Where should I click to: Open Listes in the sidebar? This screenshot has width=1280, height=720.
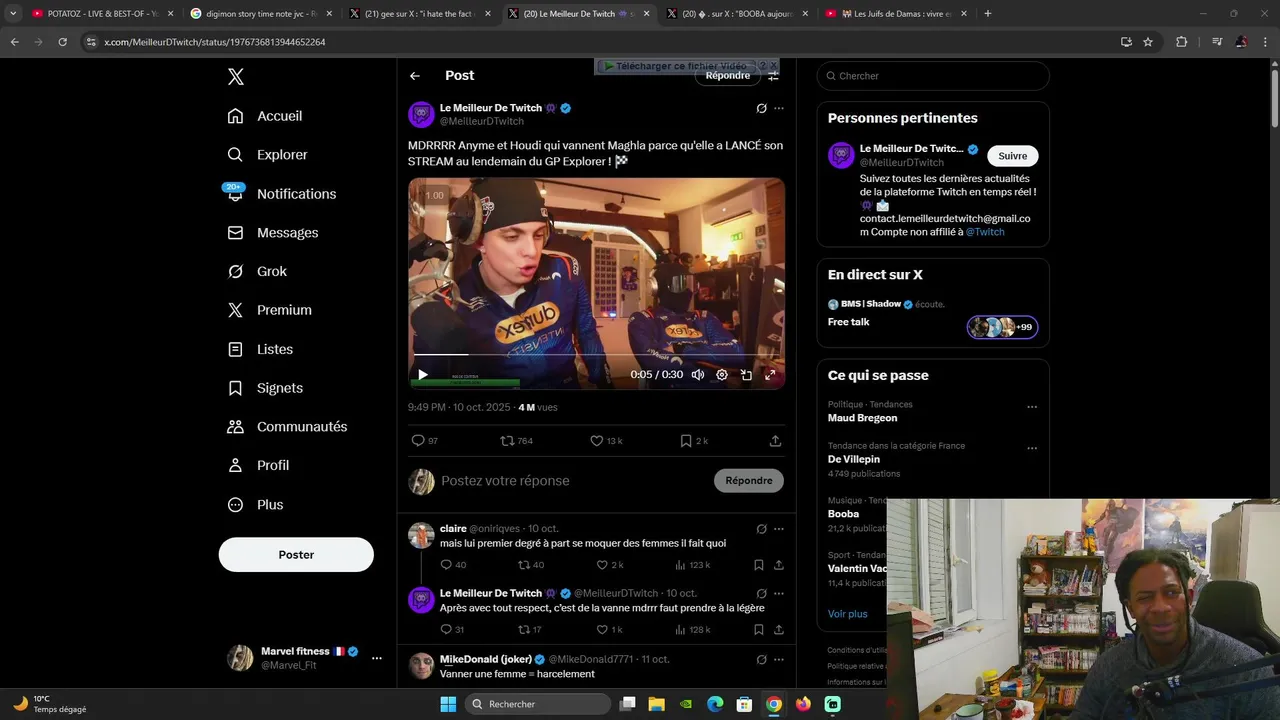tap(260, 349)
